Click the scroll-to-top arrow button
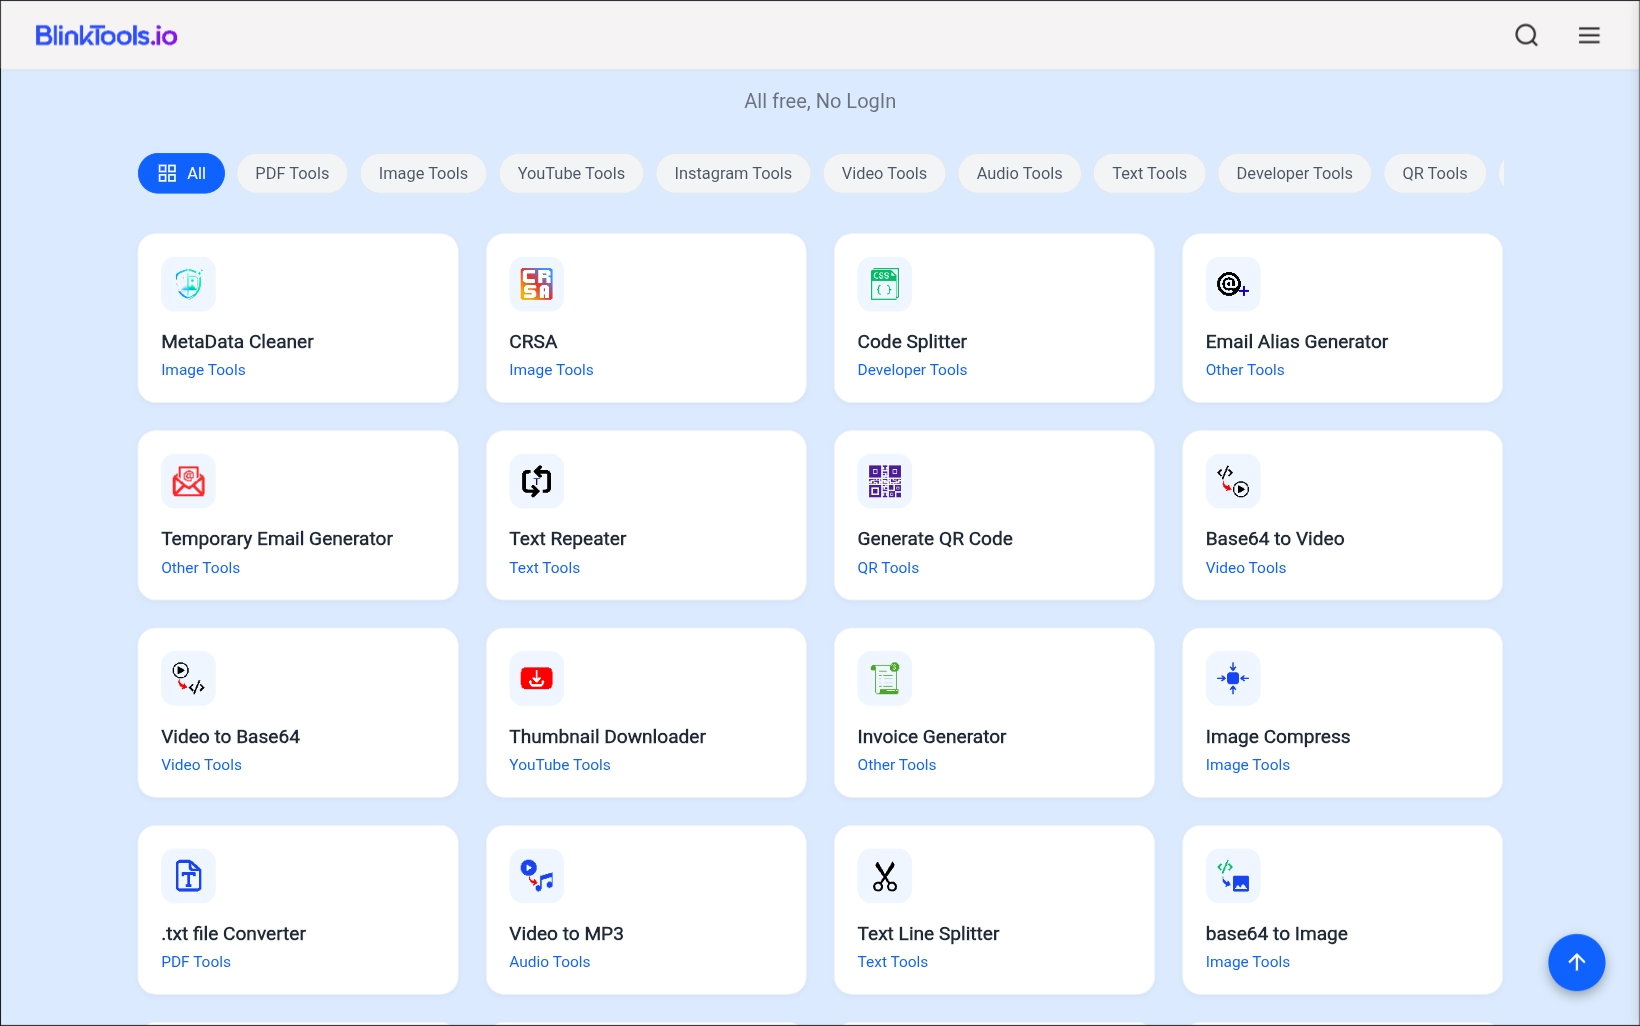Image resolution: width=1640 pixels, height=1026 pixels. tap(1576, 962)
